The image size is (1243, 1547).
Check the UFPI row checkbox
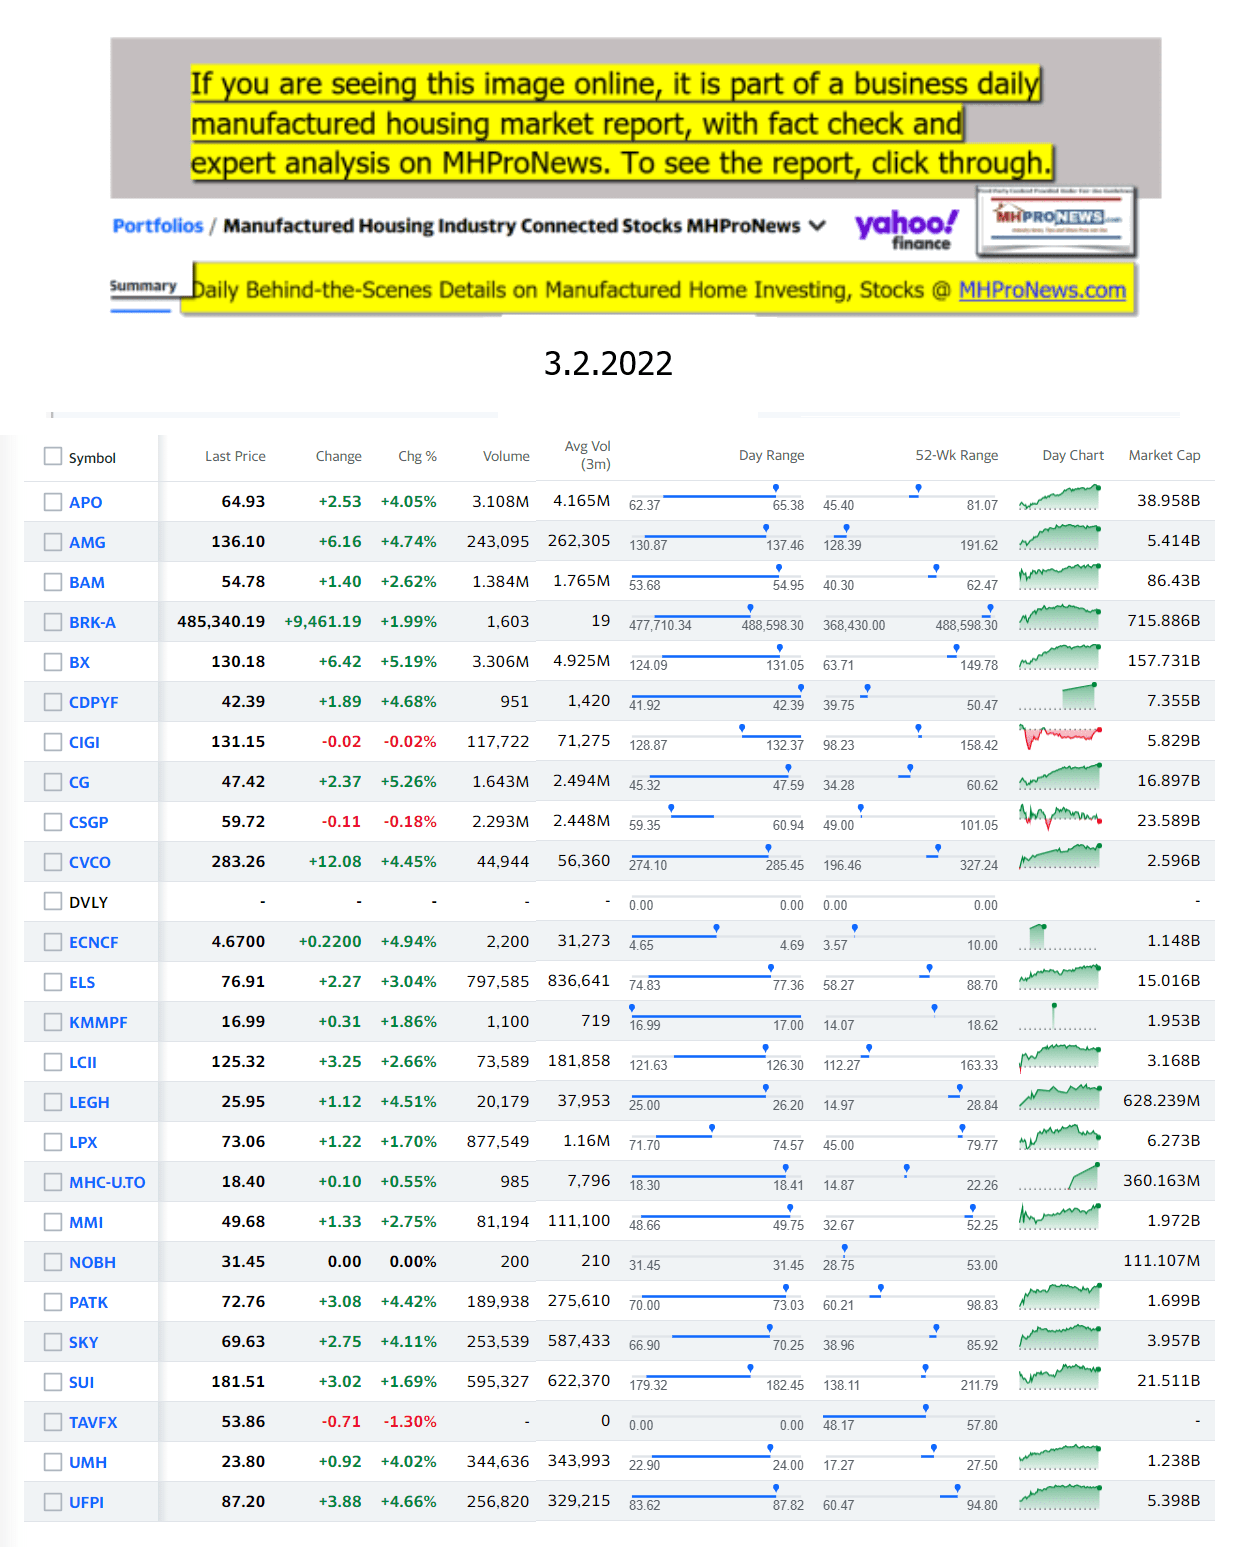point(53,1502)
